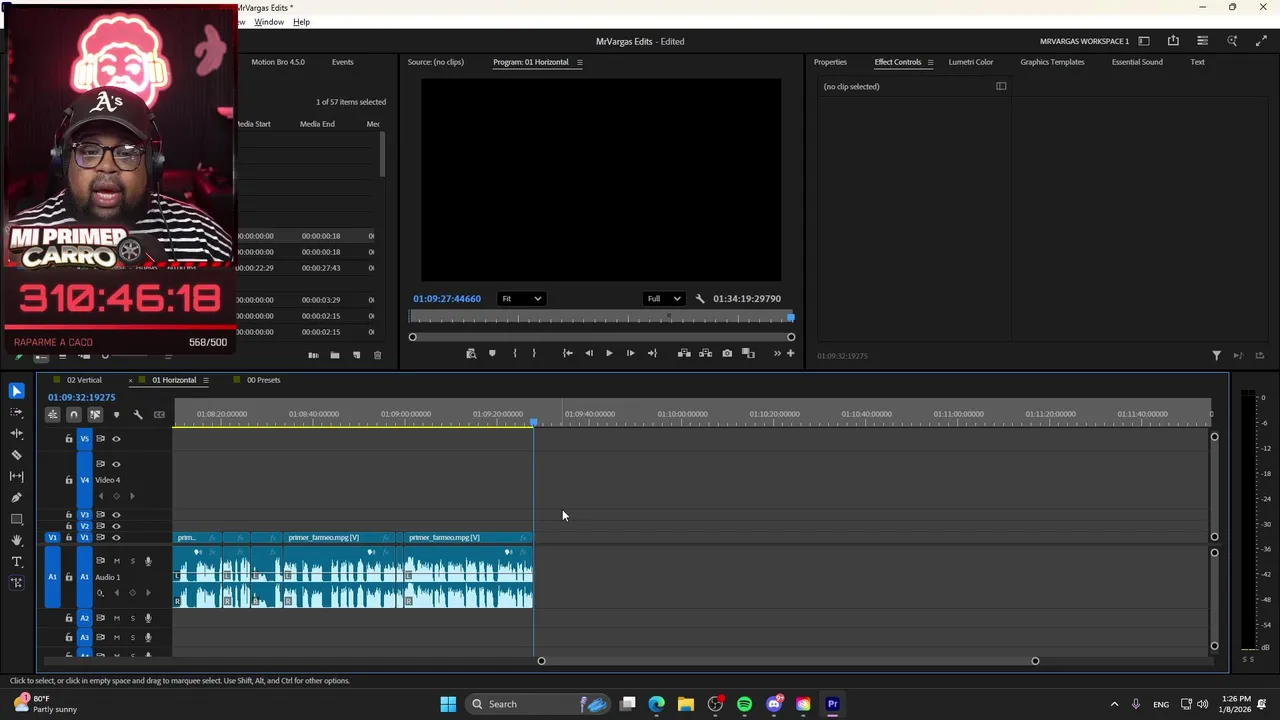Viewport: 1280px width, 720px height.
Task: Go to In point in Program monitor
Action: [567, 353]
